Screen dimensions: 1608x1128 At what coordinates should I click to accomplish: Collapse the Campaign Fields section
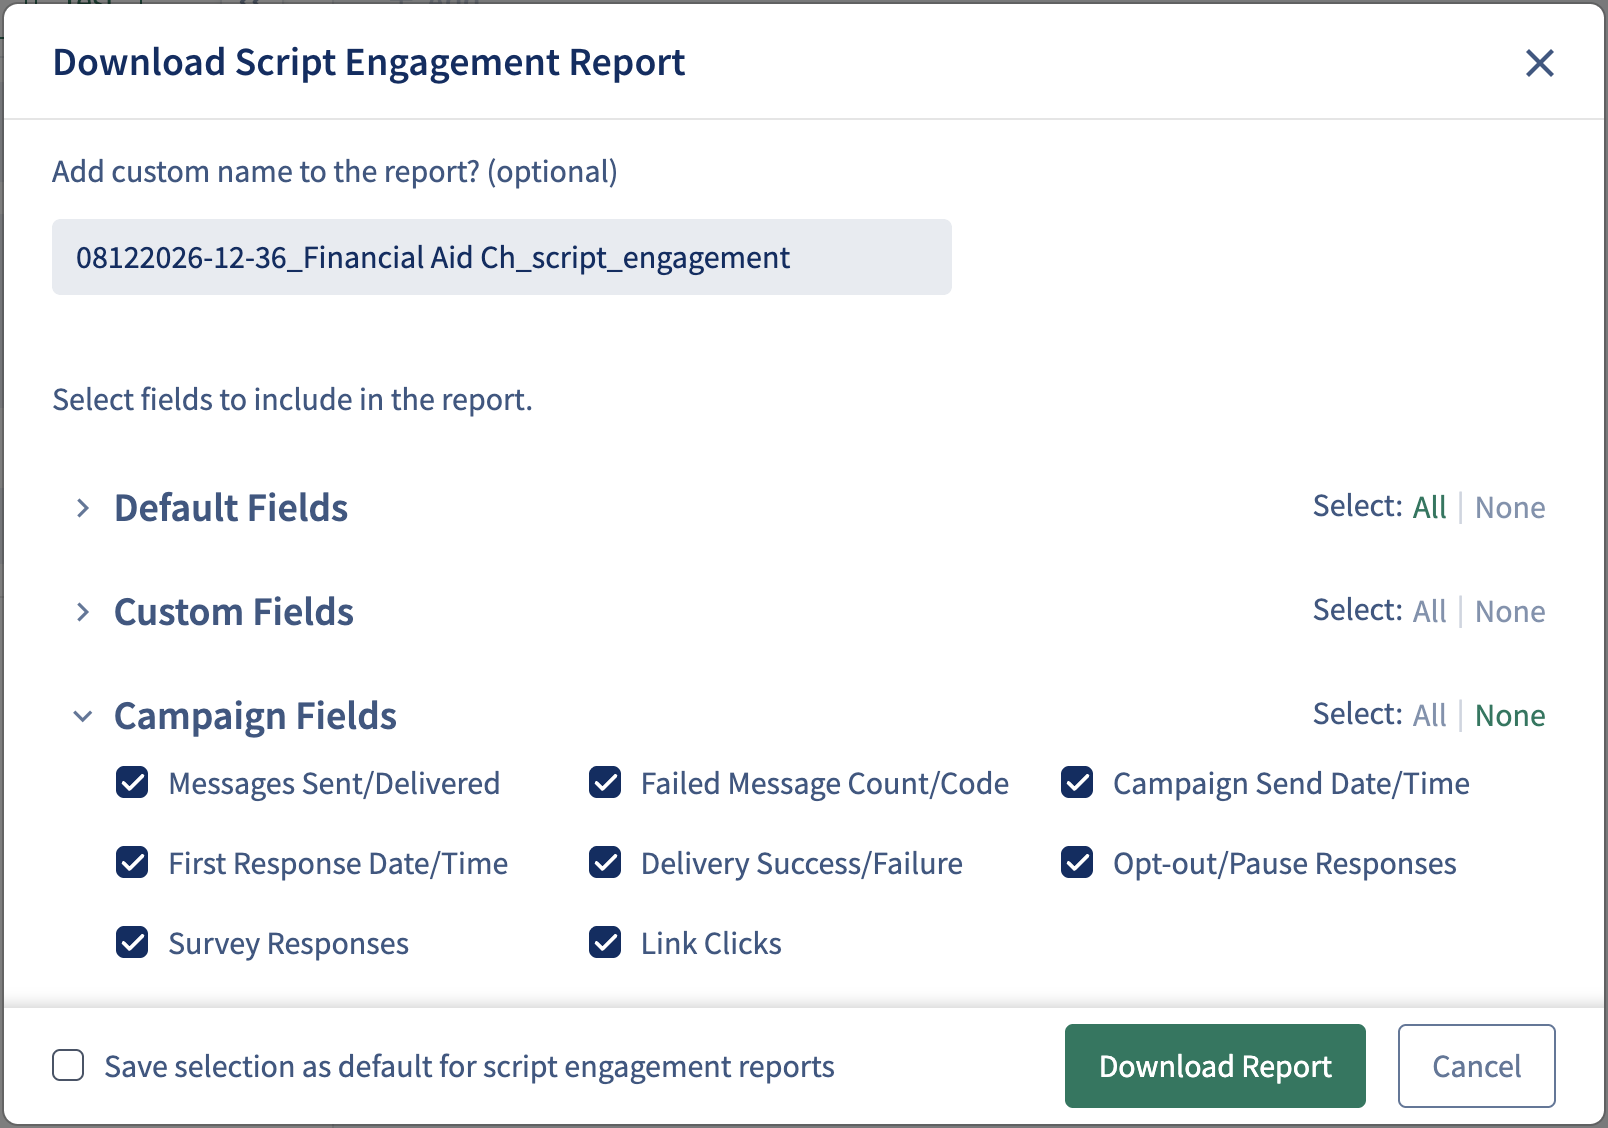click(x=83, y=716)
